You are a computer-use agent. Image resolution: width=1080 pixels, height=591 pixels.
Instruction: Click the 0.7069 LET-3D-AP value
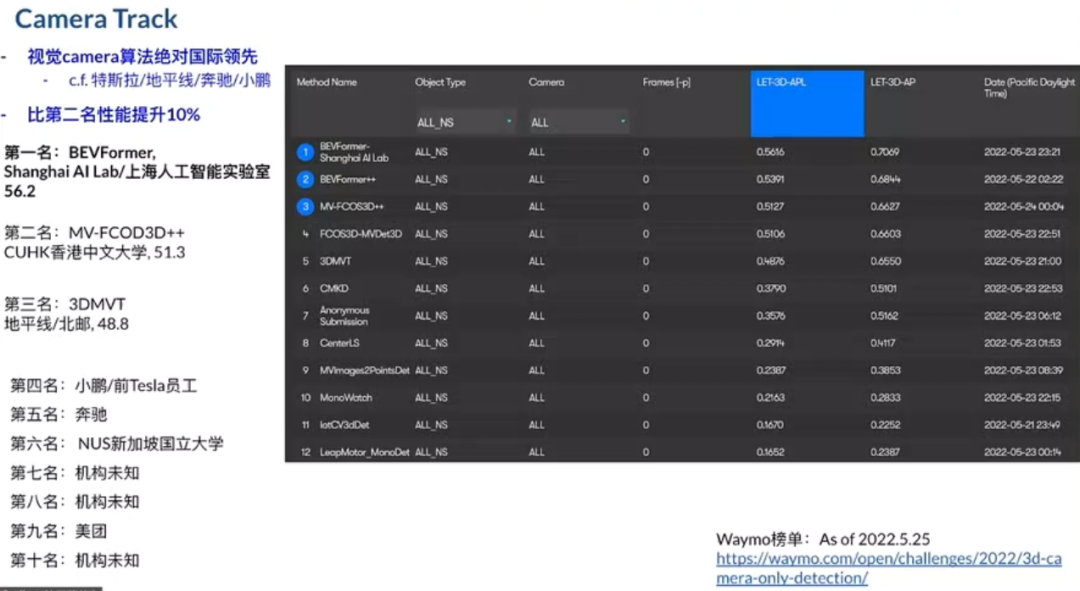click(x=884, y=152)
